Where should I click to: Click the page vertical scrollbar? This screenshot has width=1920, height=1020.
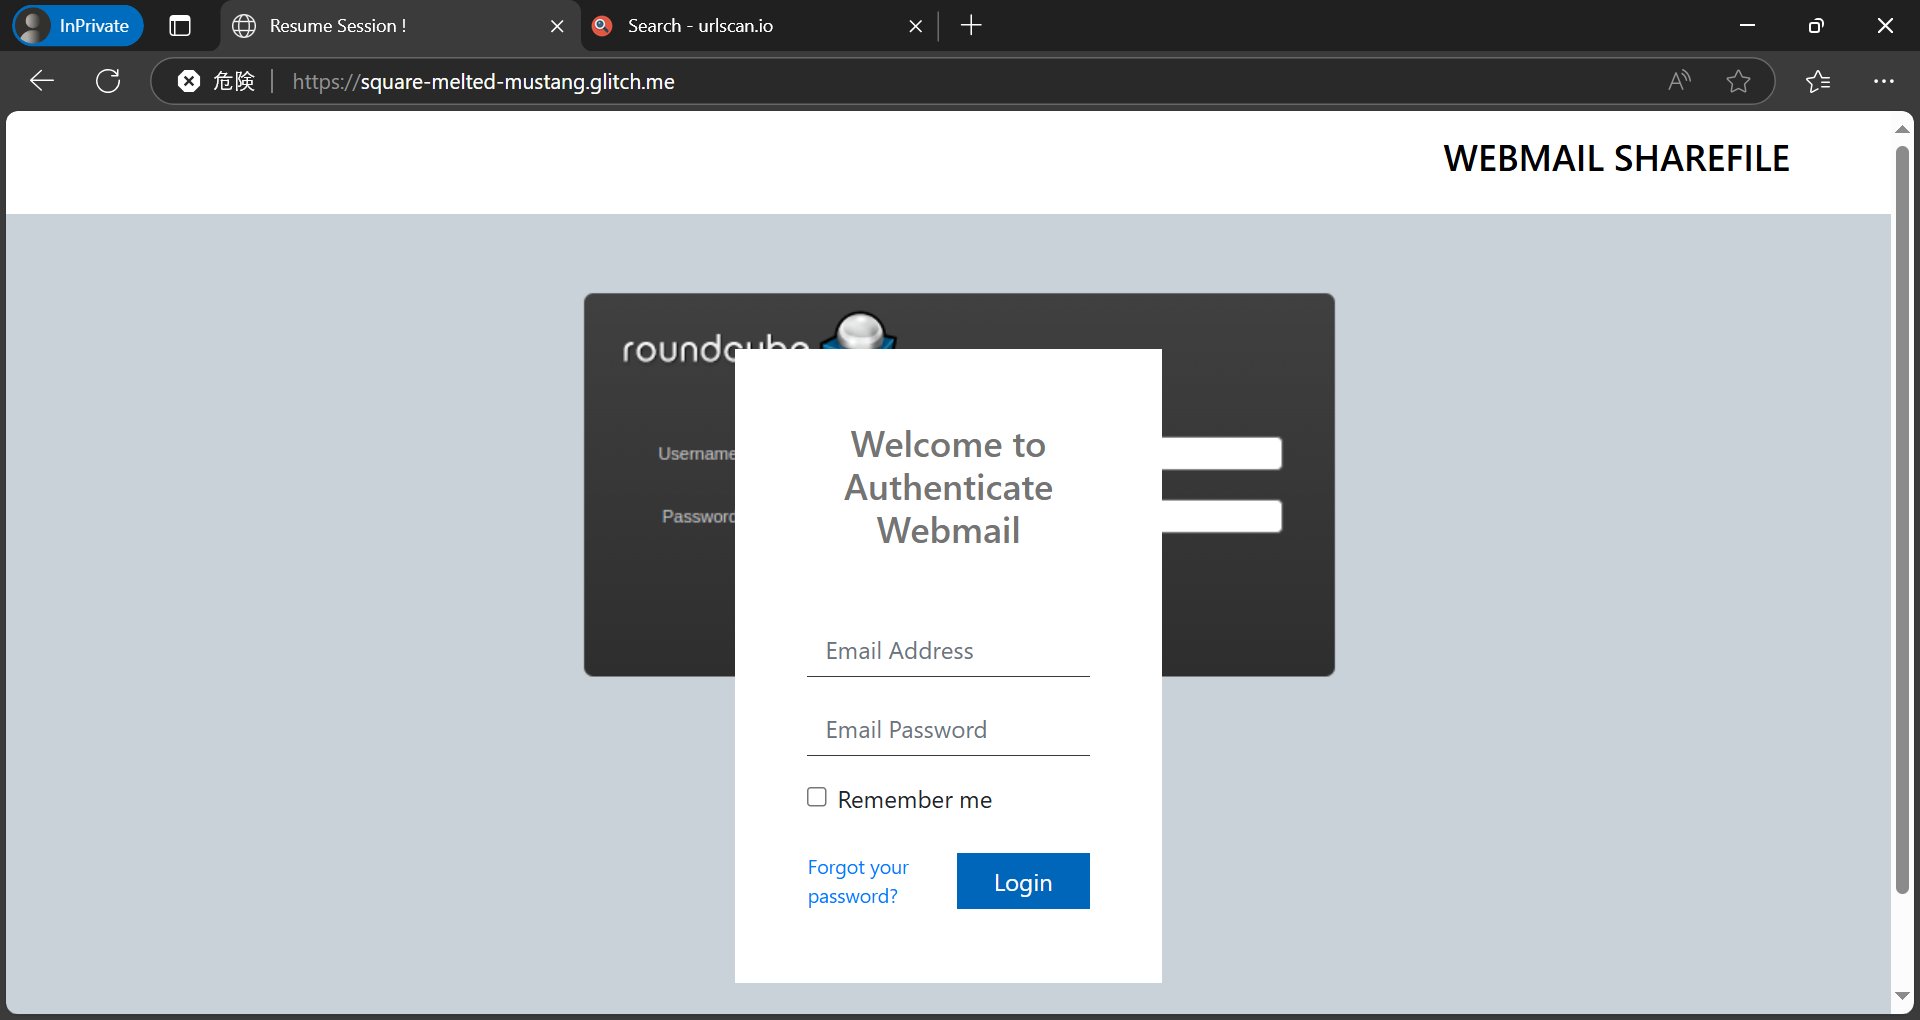pyautogui.click(x=1902, y=520)
